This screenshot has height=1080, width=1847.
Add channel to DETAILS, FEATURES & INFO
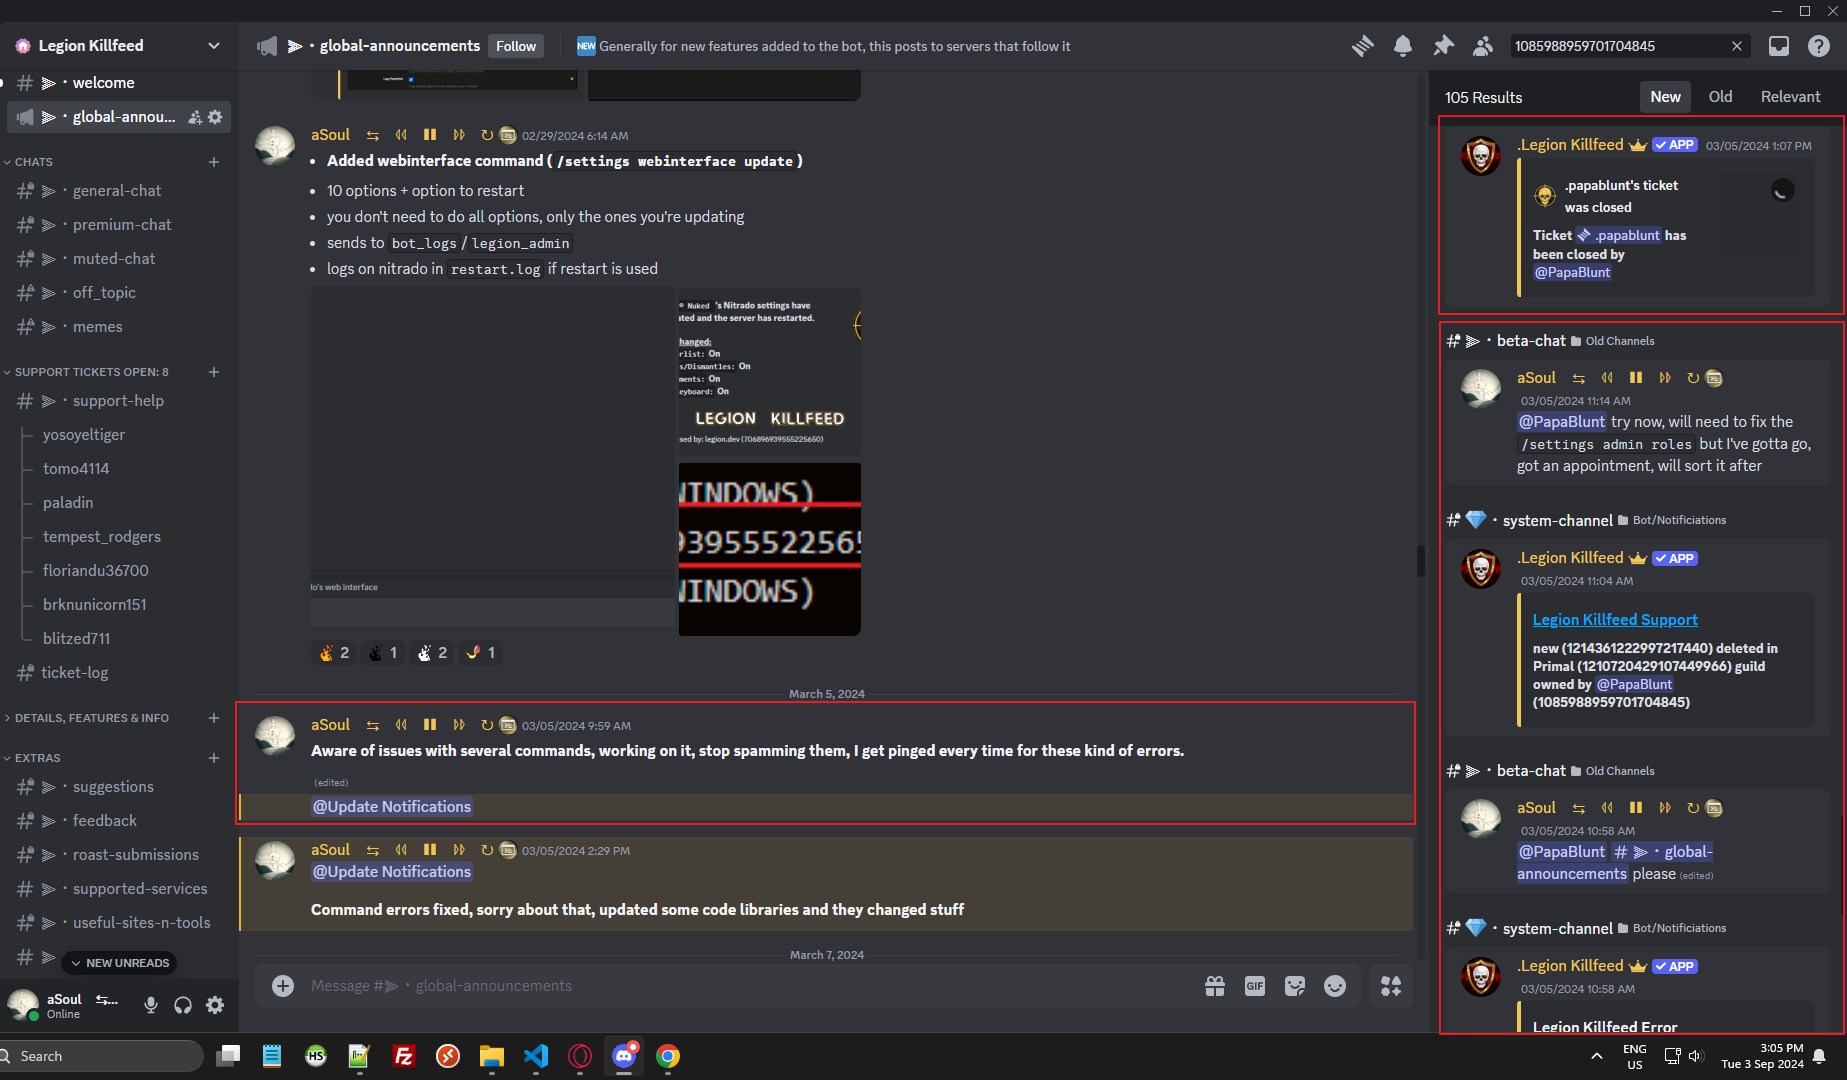[214, 718]
